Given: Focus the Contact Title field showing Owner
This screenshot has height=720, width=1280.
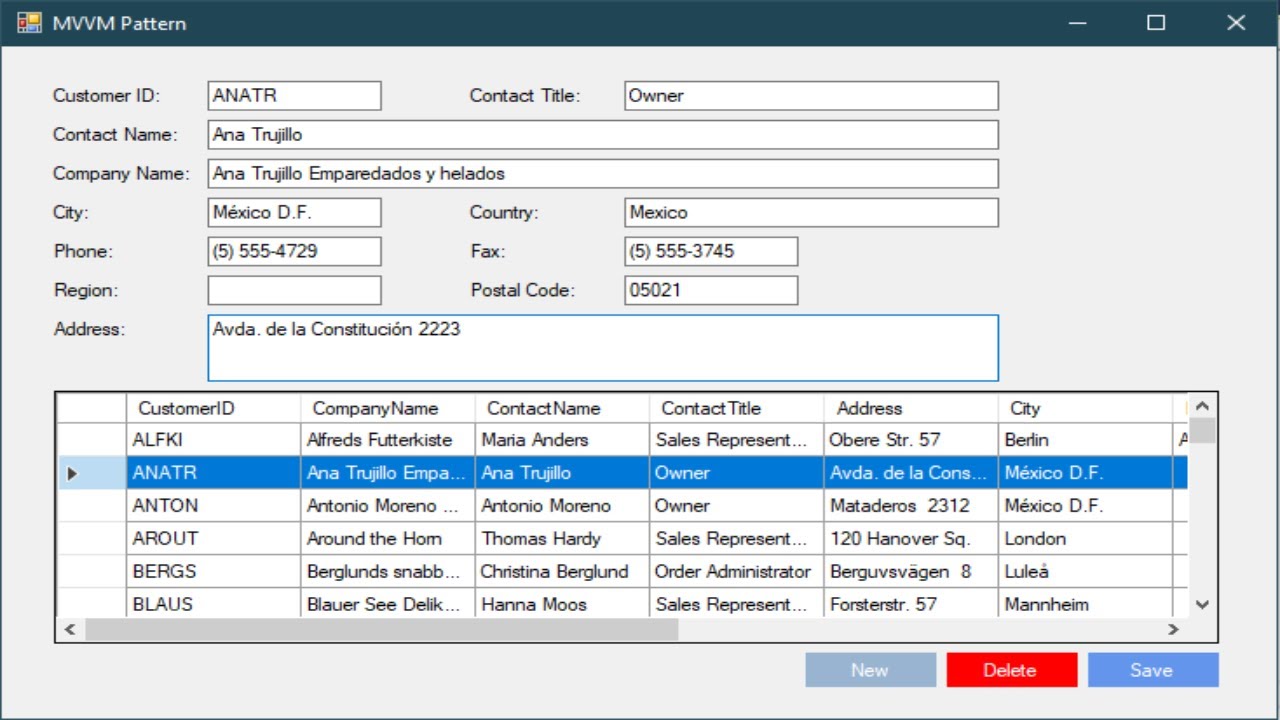Looking at the screenshot, I should 811,96.
